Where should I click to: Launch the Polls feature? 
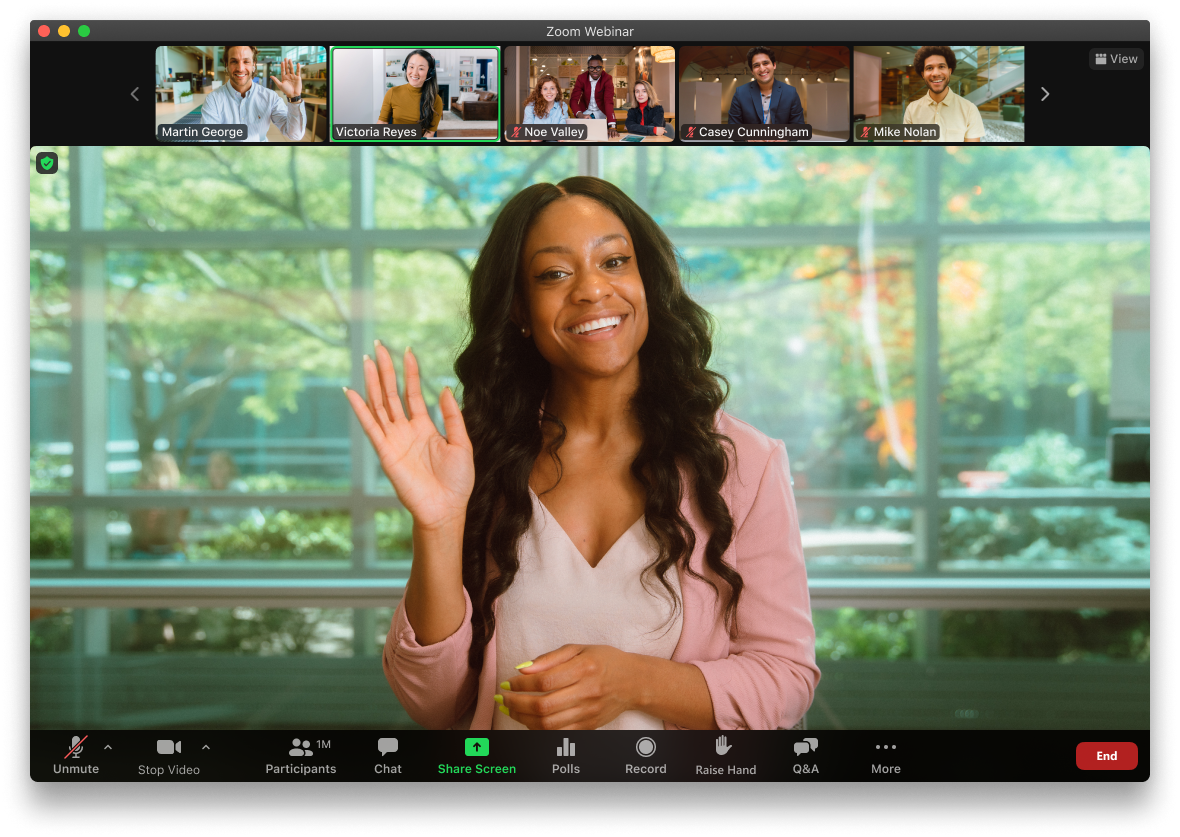(565, 755)
